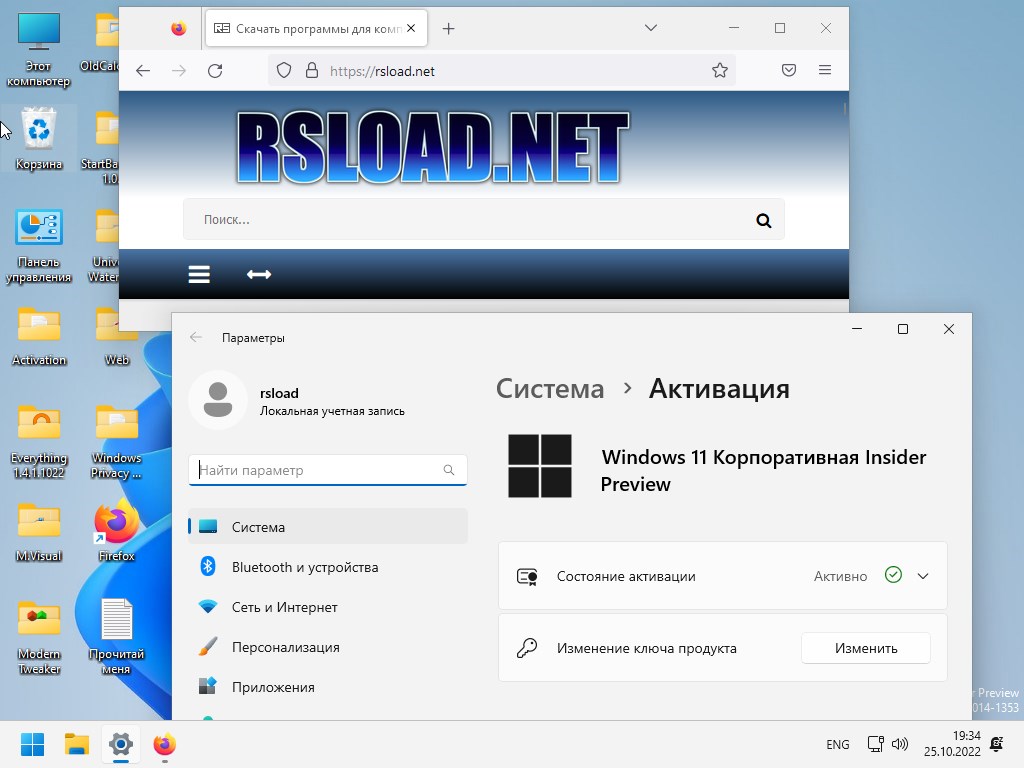Select 'Этот компьютер' desktop icon

[39, 51]
